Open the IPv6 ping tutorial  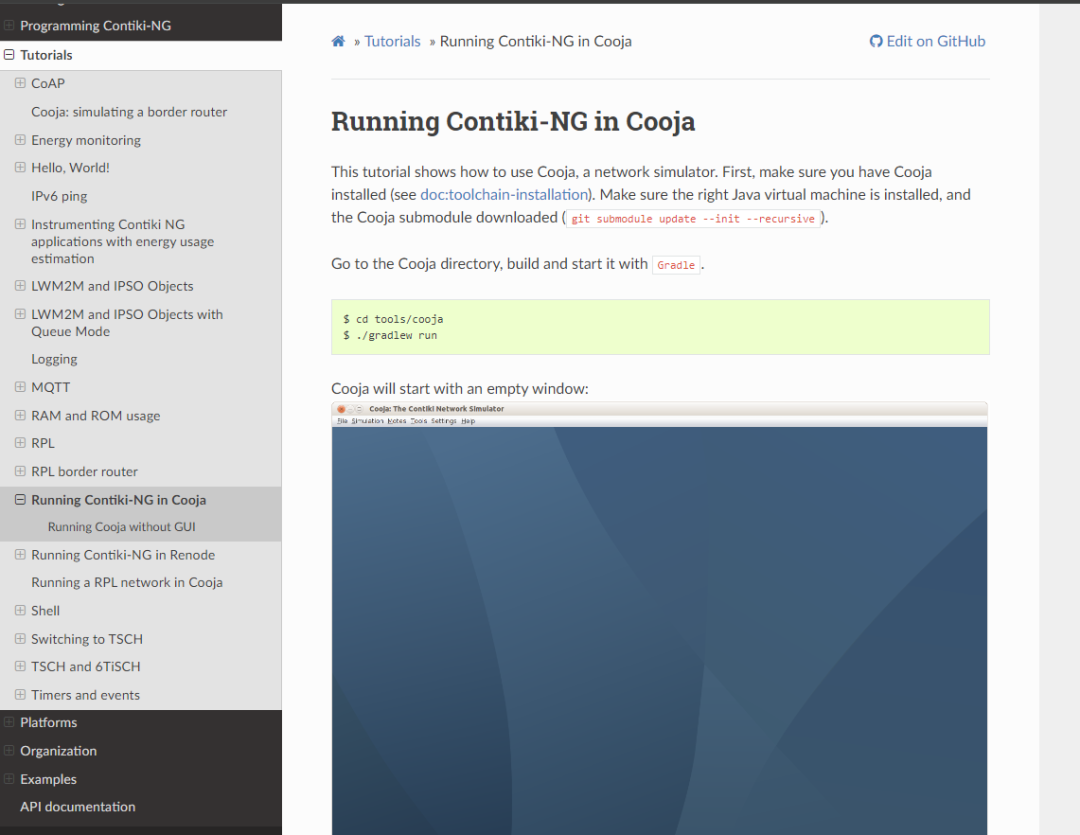(59, 196)
